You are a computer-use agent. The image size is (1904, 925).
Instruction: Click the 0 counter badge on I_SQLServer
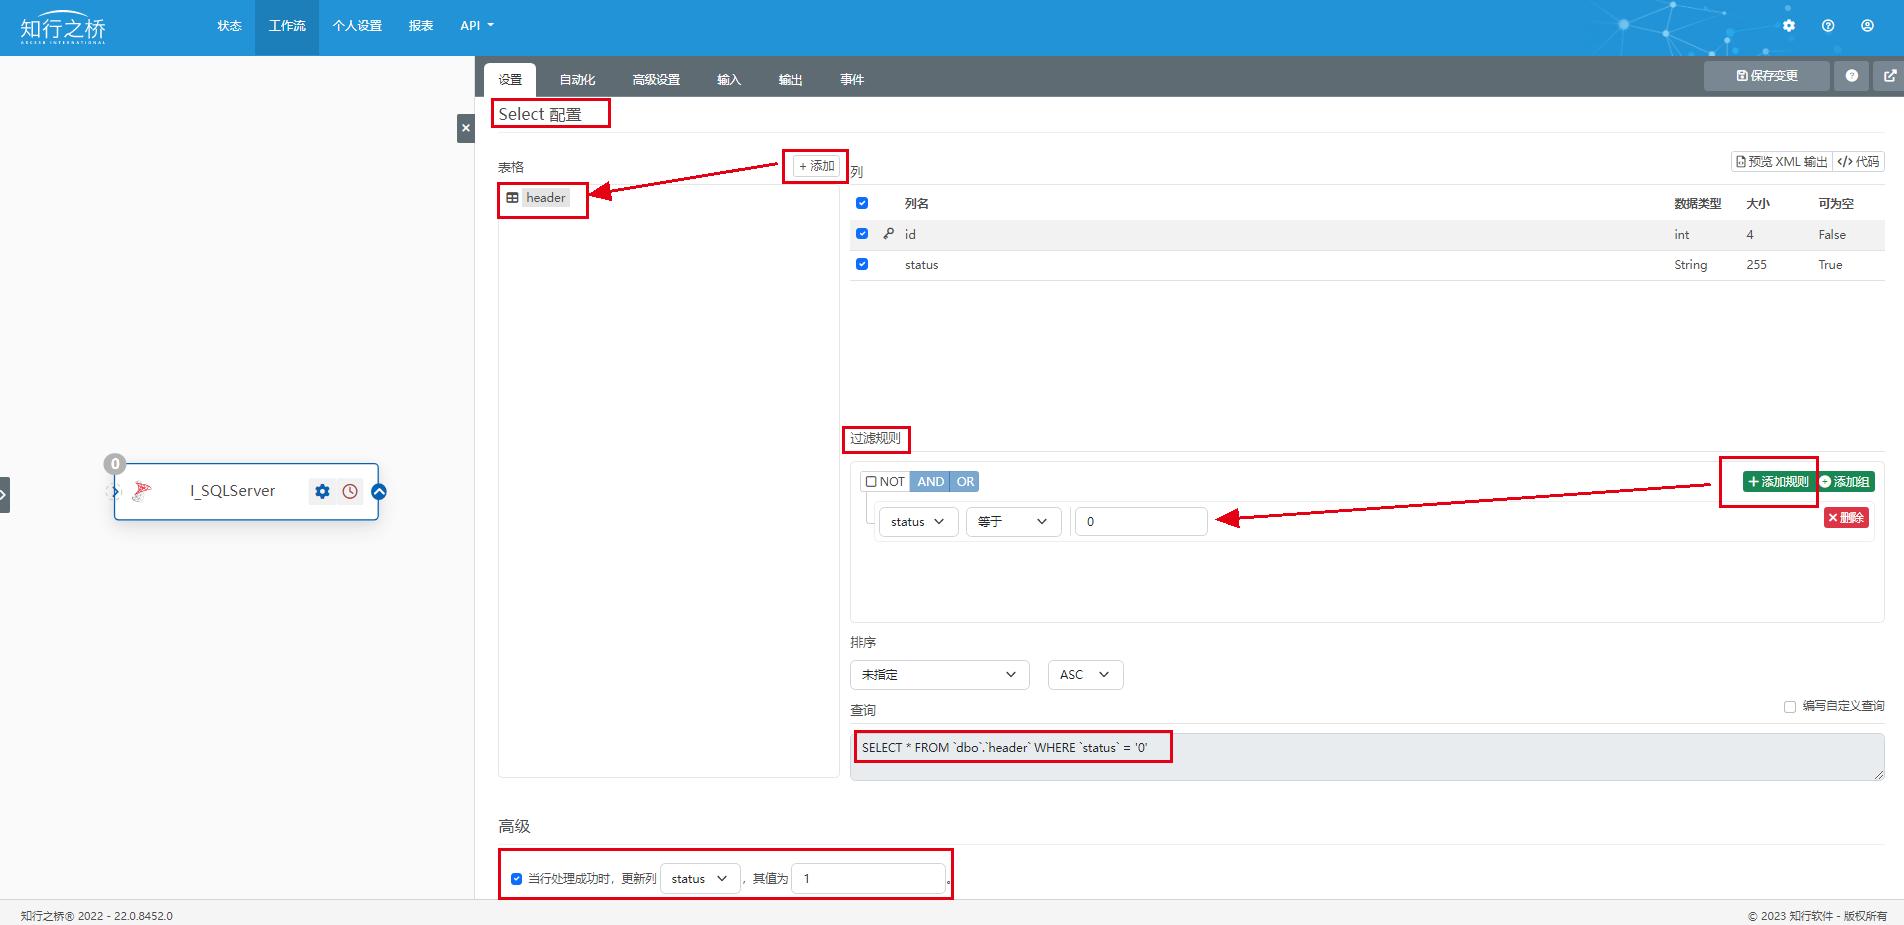pos(115,464)
